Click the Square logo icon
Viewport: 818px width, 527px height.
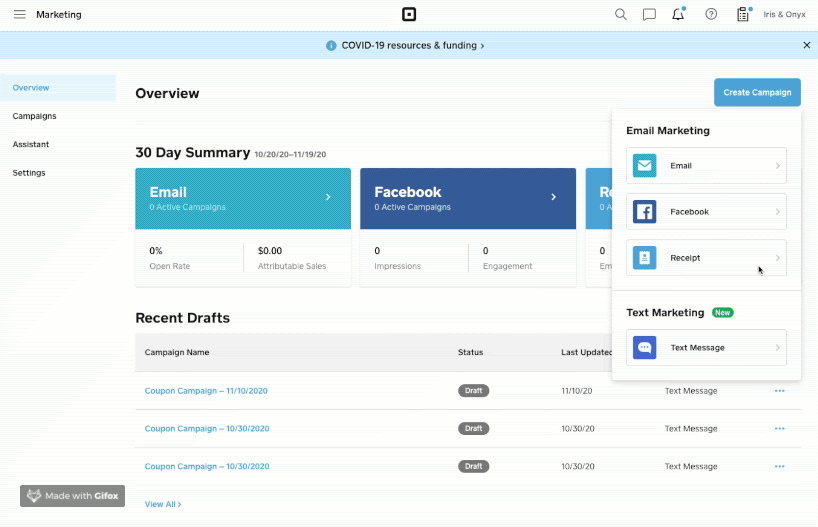pos(408,15)
